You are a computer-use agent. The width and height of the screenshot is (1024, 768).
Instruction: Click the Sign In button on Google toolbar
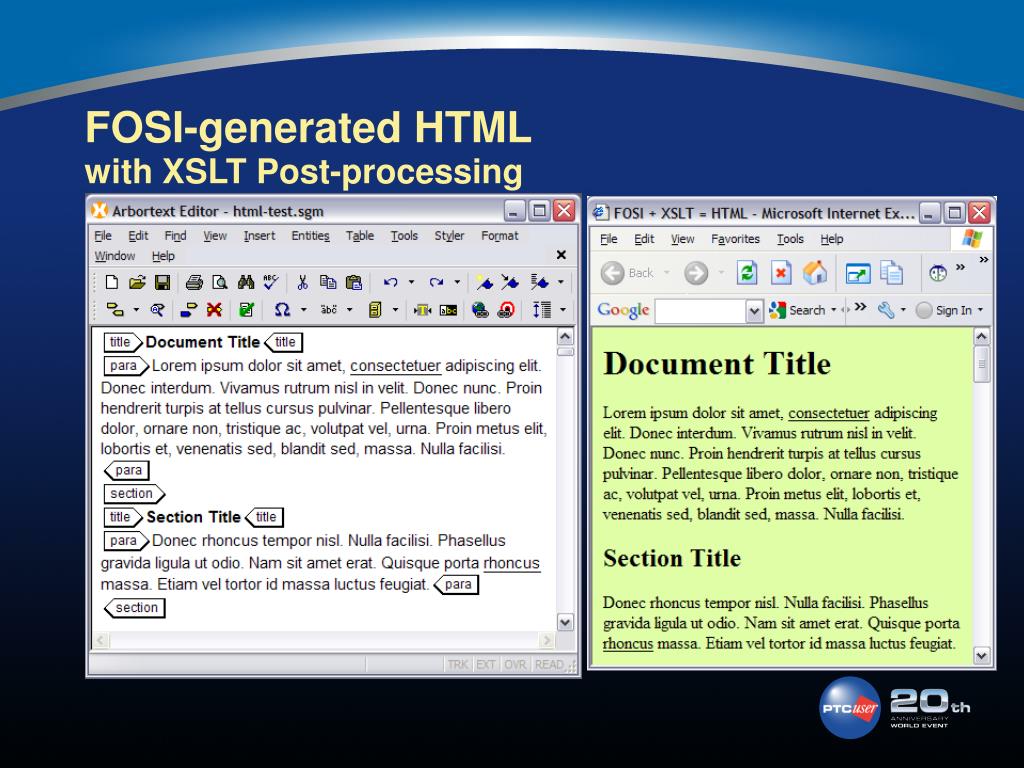[x=944, y=310]
